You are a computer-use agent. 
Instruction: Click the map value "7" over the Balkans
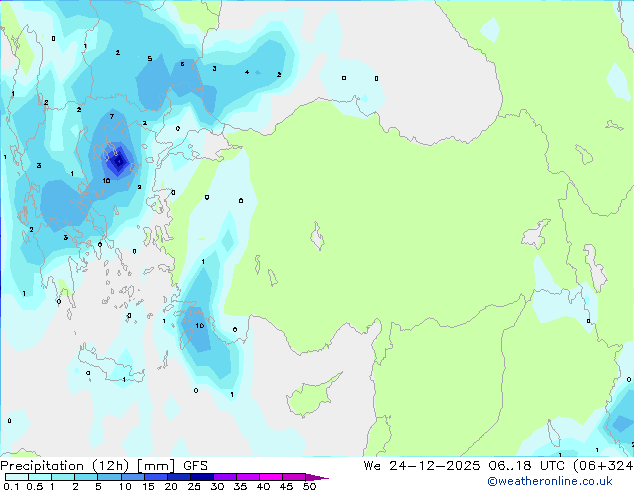tap(112, 116)
